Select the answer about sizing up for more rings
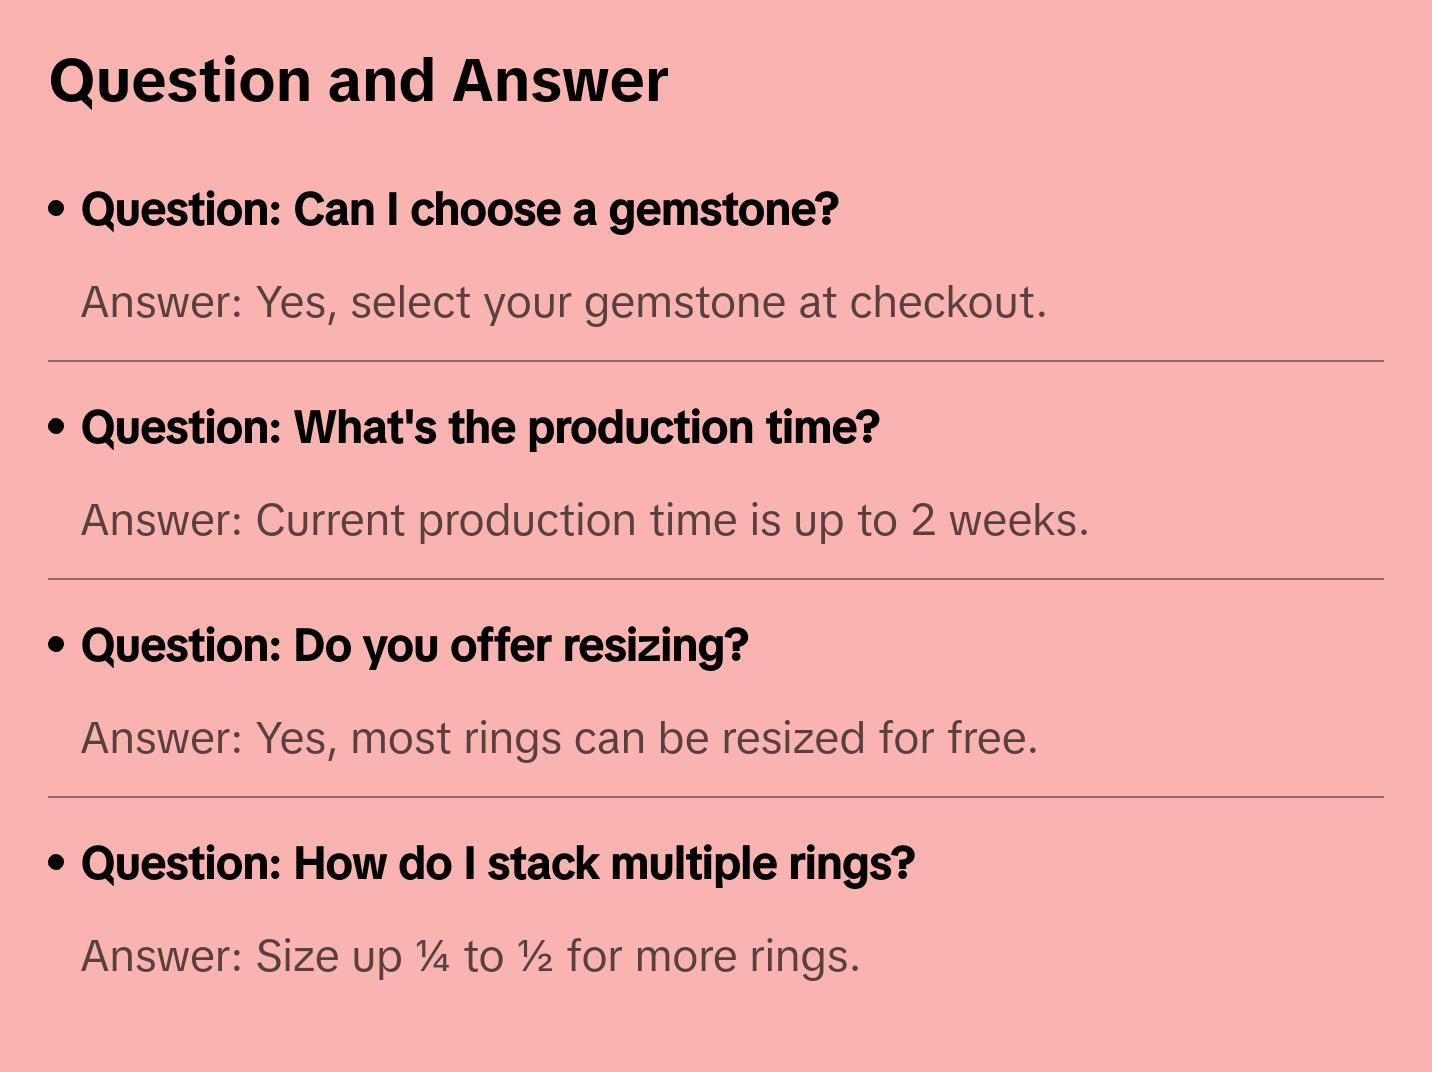 pos(470,957)
